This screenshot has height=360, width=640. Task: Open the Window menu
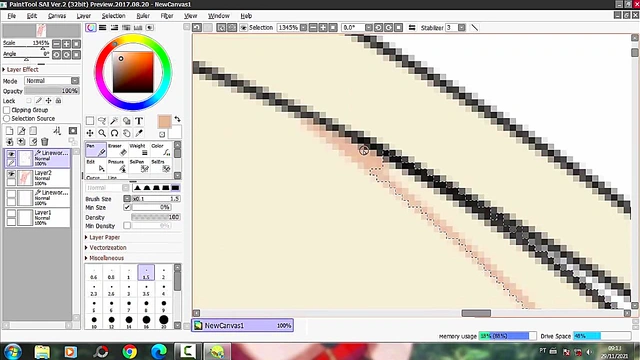[219, 16]
